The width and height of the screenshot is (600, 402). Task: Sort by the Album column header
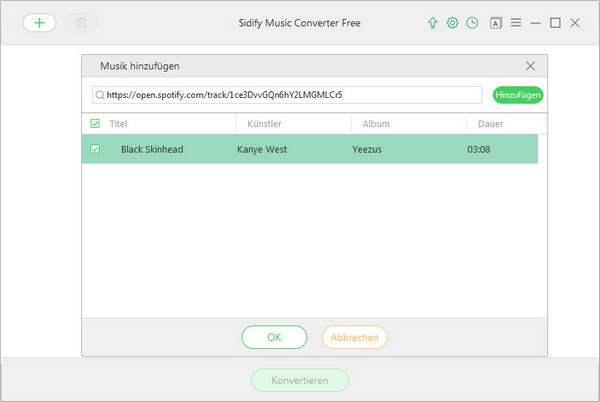point(376,124)
